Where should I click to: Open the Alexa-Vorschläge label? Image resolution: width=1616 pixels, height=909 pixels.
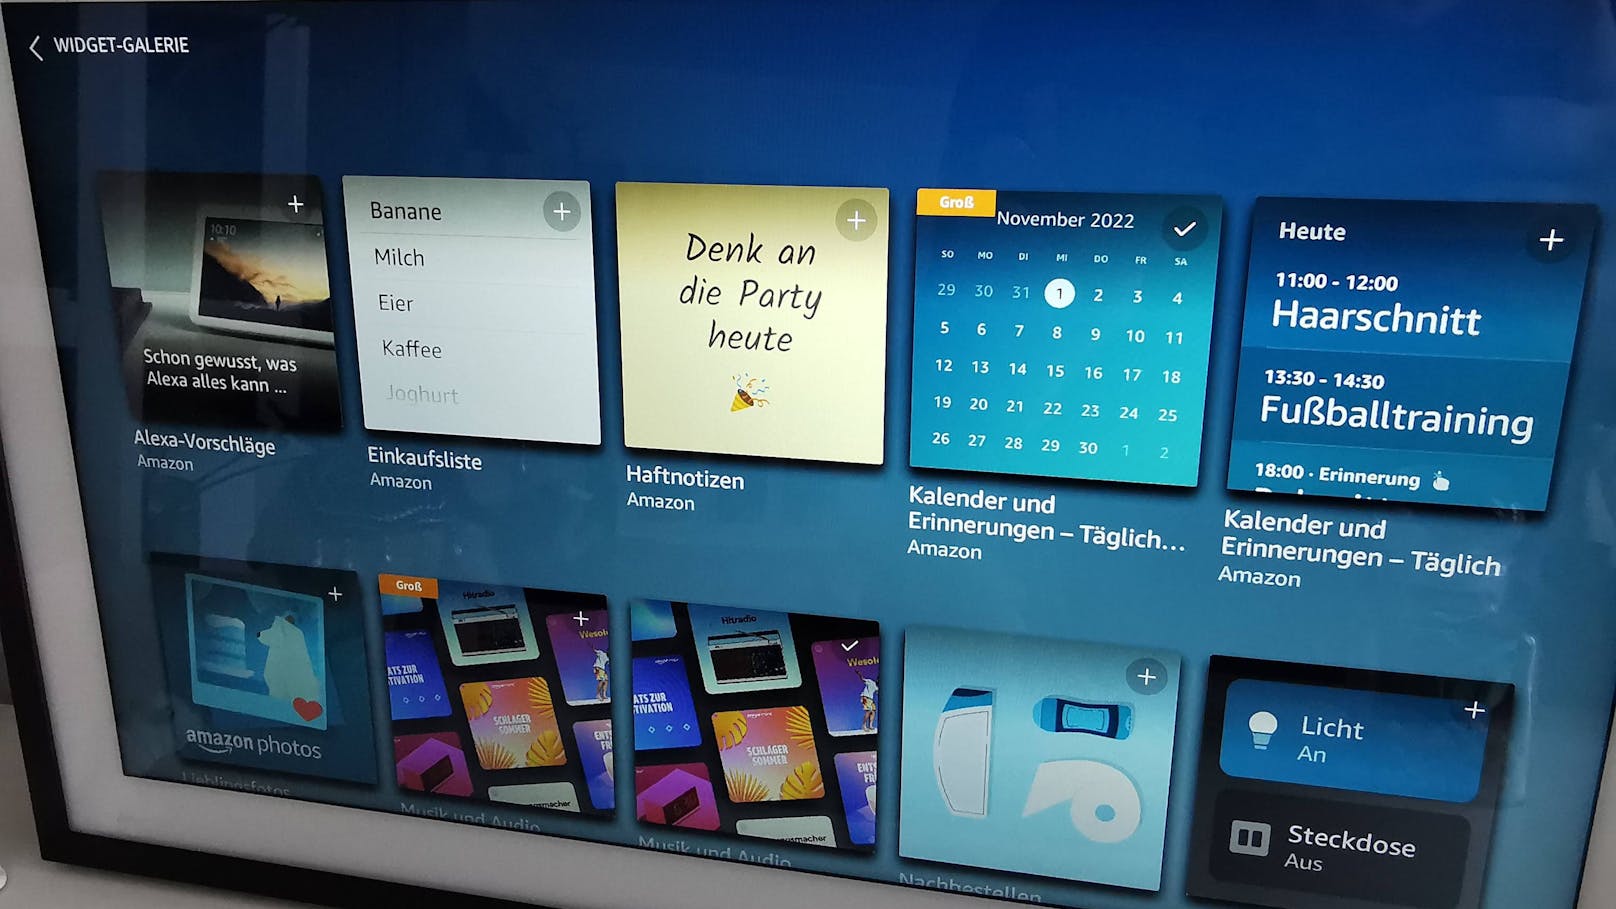(204, 442)
